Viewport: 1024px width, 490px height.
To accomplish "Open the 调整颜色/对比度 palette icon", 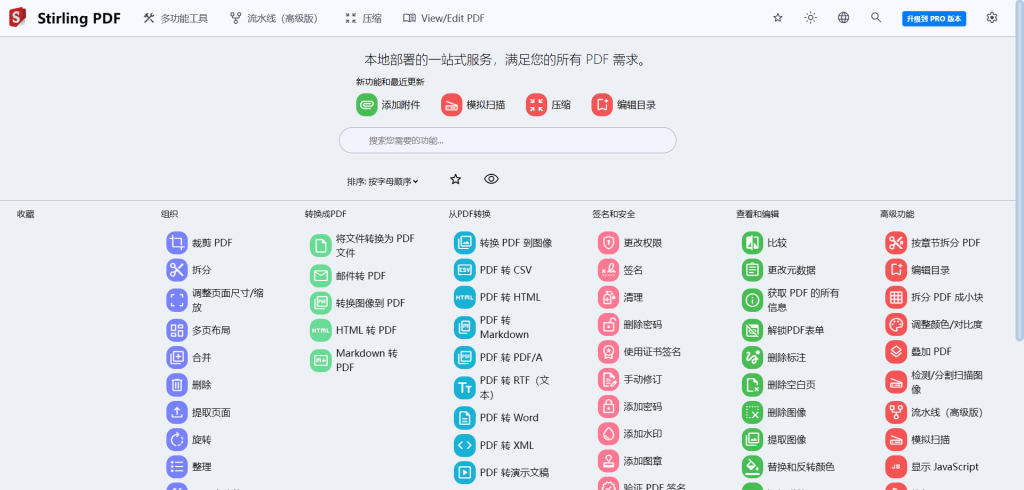I will (896, 325).
